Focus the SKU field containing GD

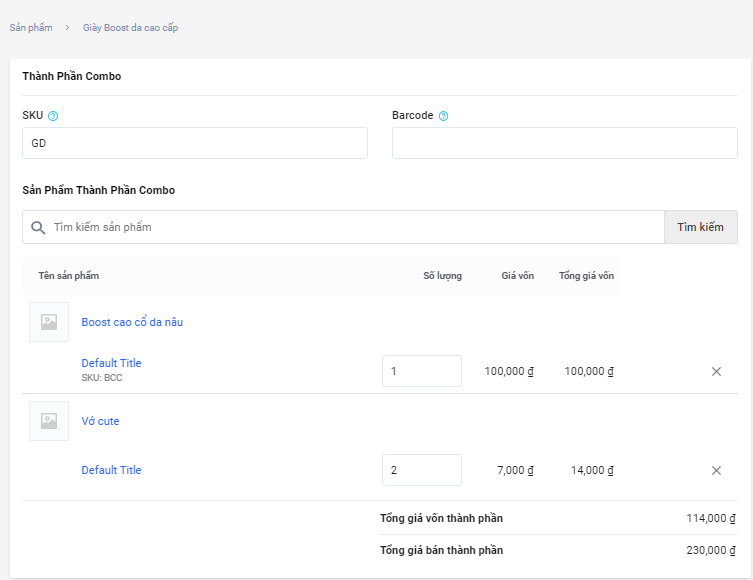[x=195, y=143]
